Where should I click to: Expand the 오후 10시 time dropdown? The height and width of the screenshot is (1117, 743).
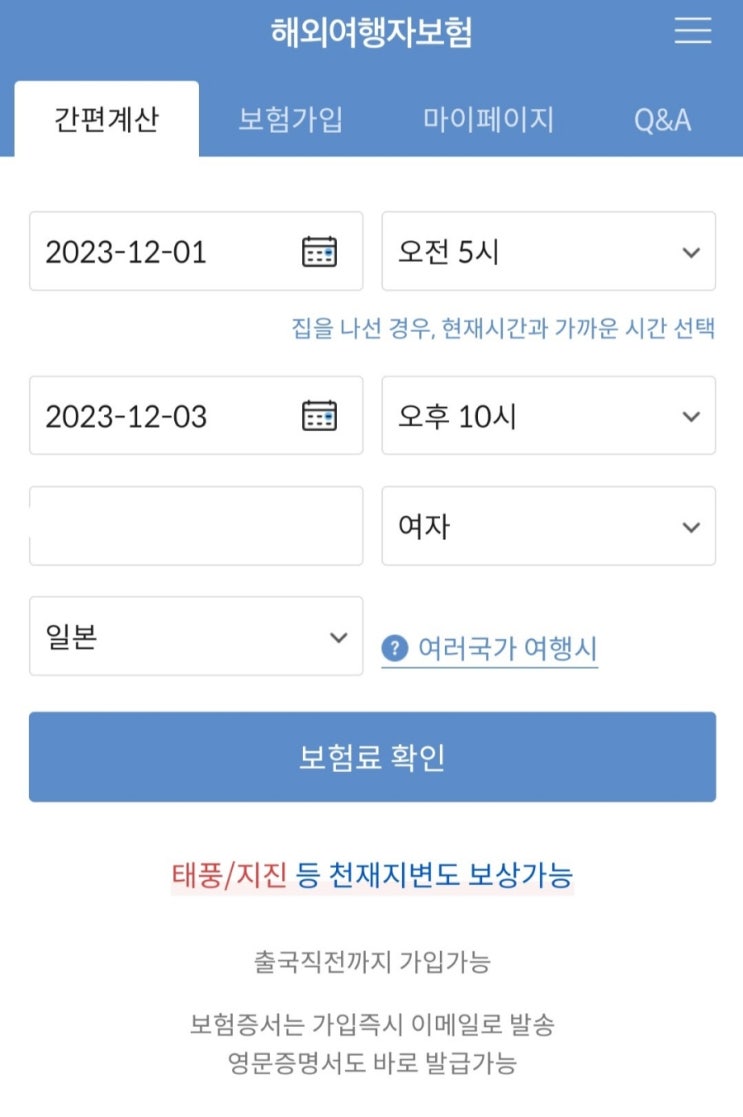(x=548, y=415)
